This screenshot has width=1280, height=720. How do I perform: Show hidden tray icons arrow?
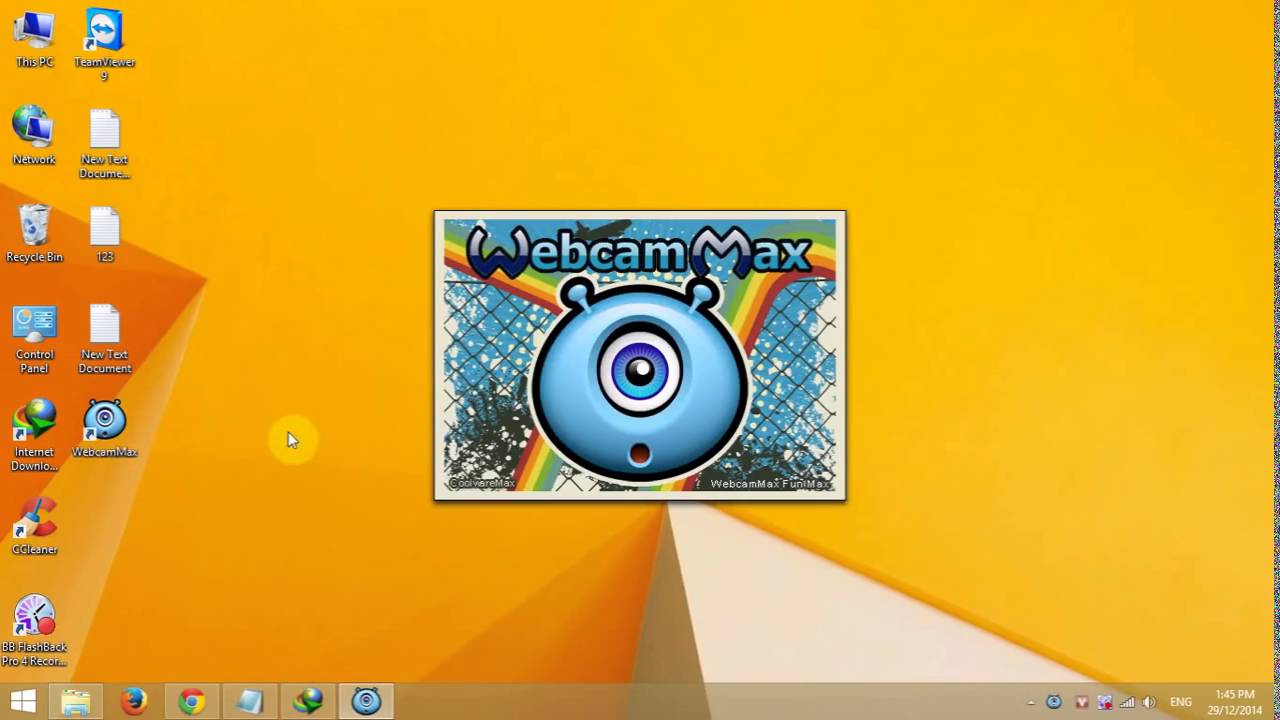tap(1030, 703)
